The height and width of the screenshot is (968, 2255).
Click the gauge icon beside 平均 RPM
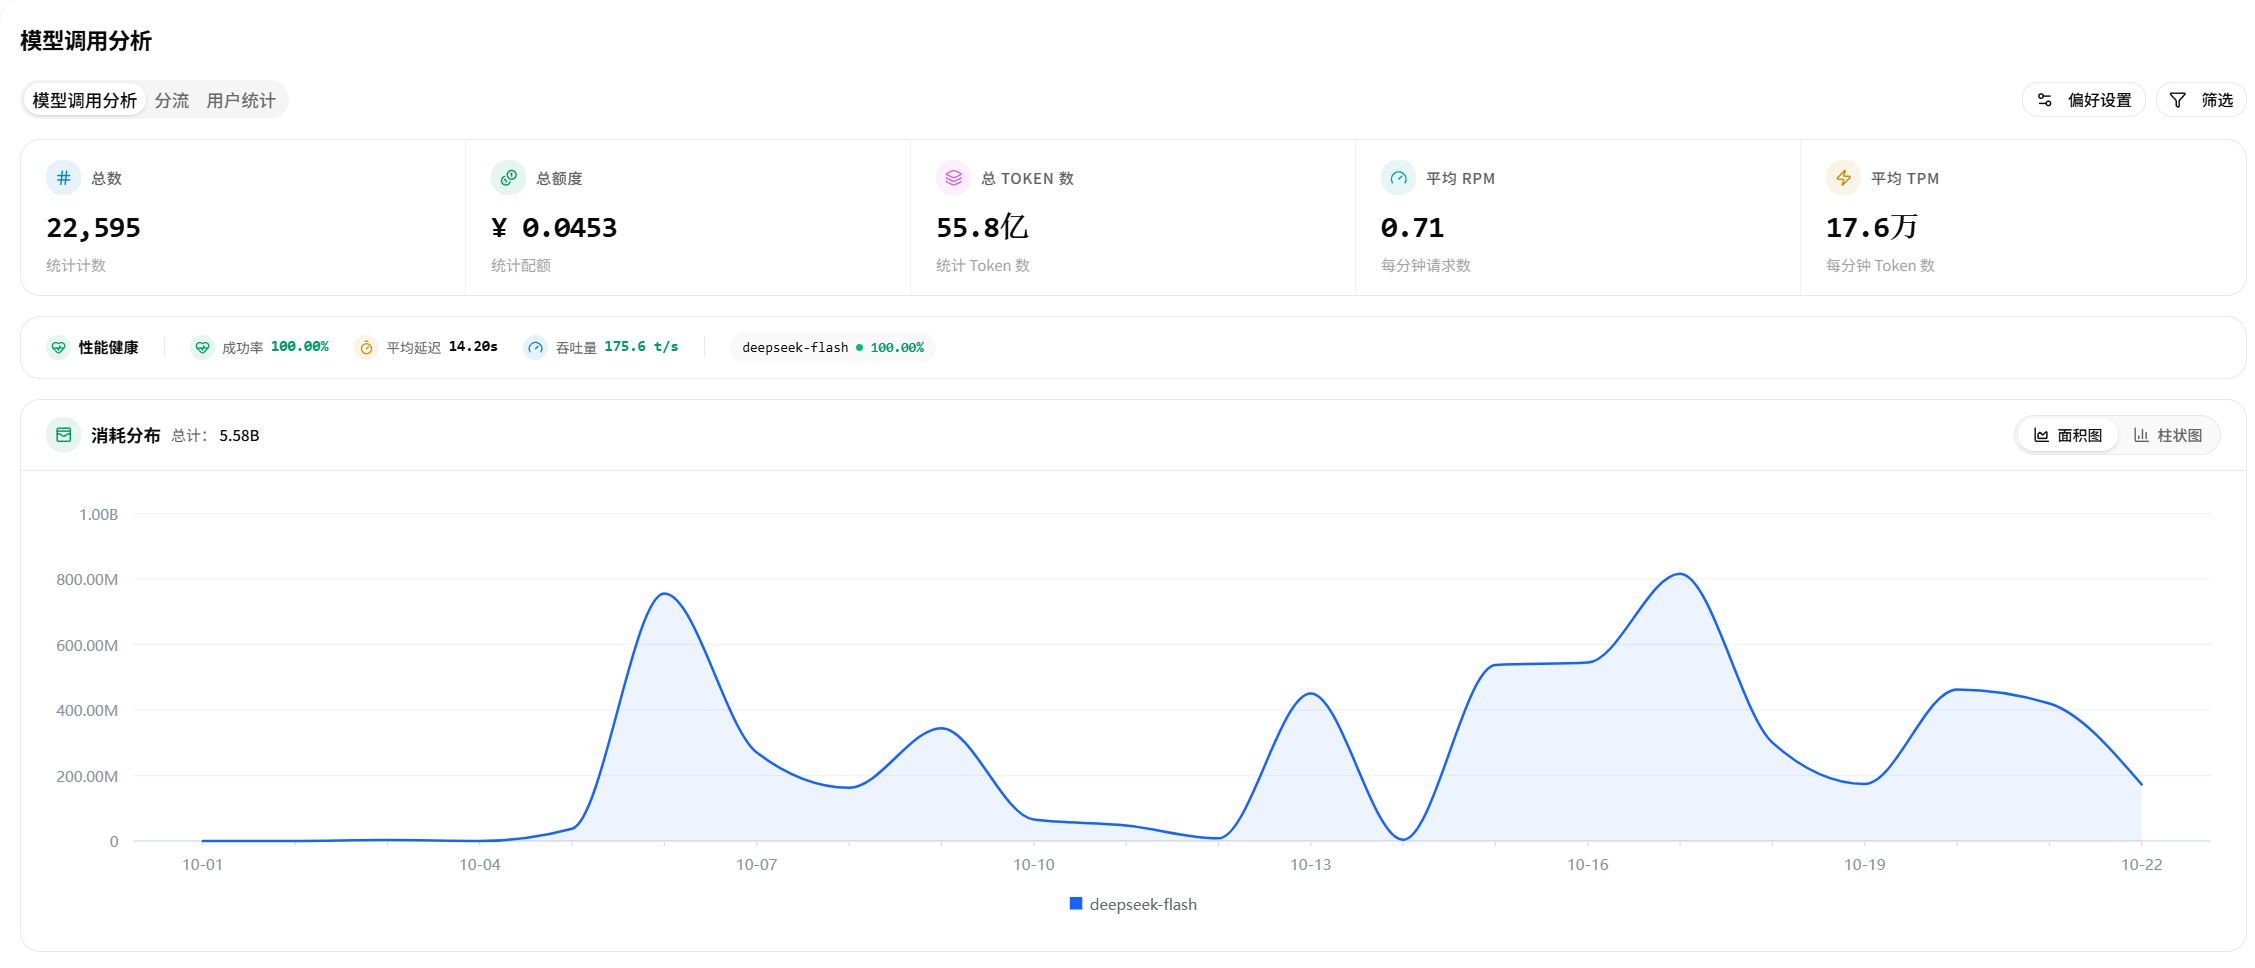1398,178
